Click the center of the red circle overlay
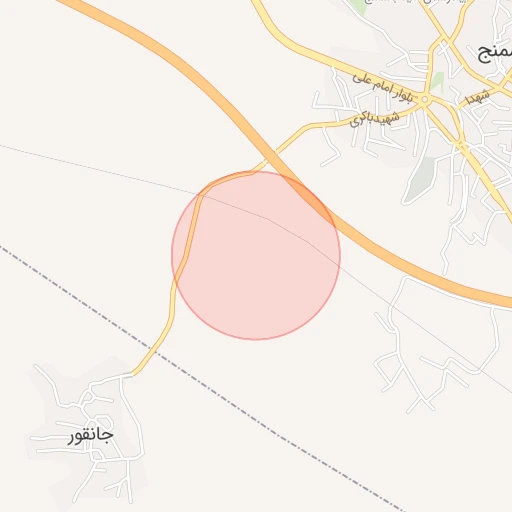This screenshot has height=512, width=512. point(256,255)
